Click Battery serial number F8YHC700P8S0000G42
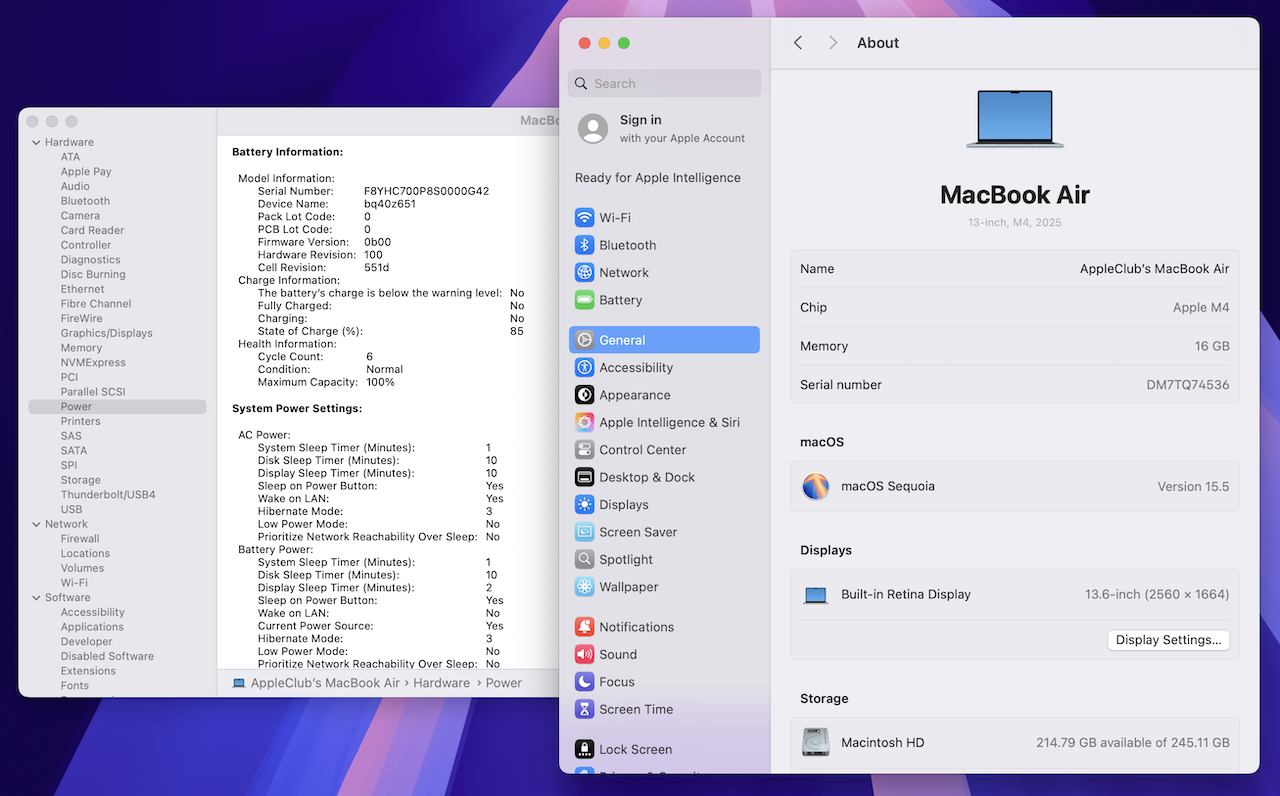The height and width of the screenshot is (796, 1280). coord(426,191)
